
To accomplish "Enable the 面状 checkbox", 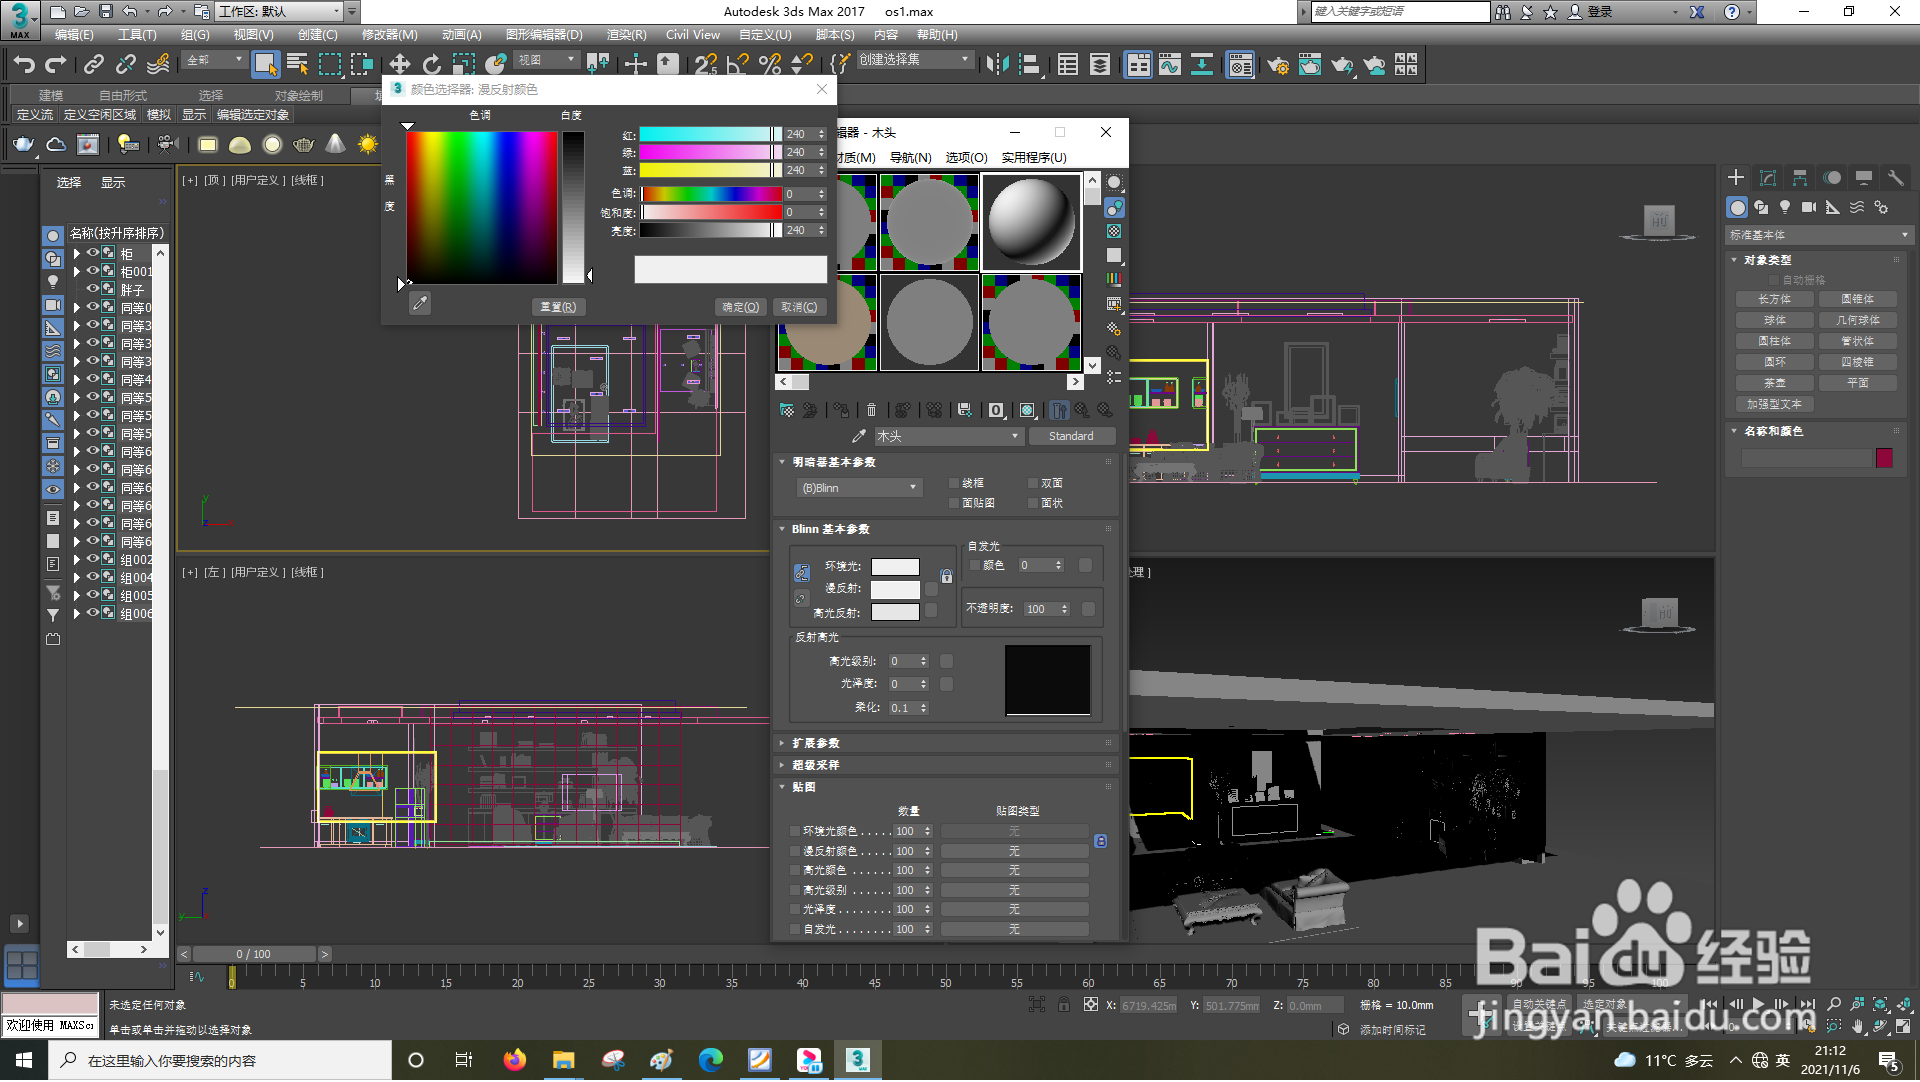I will [x=1033, y=503].
